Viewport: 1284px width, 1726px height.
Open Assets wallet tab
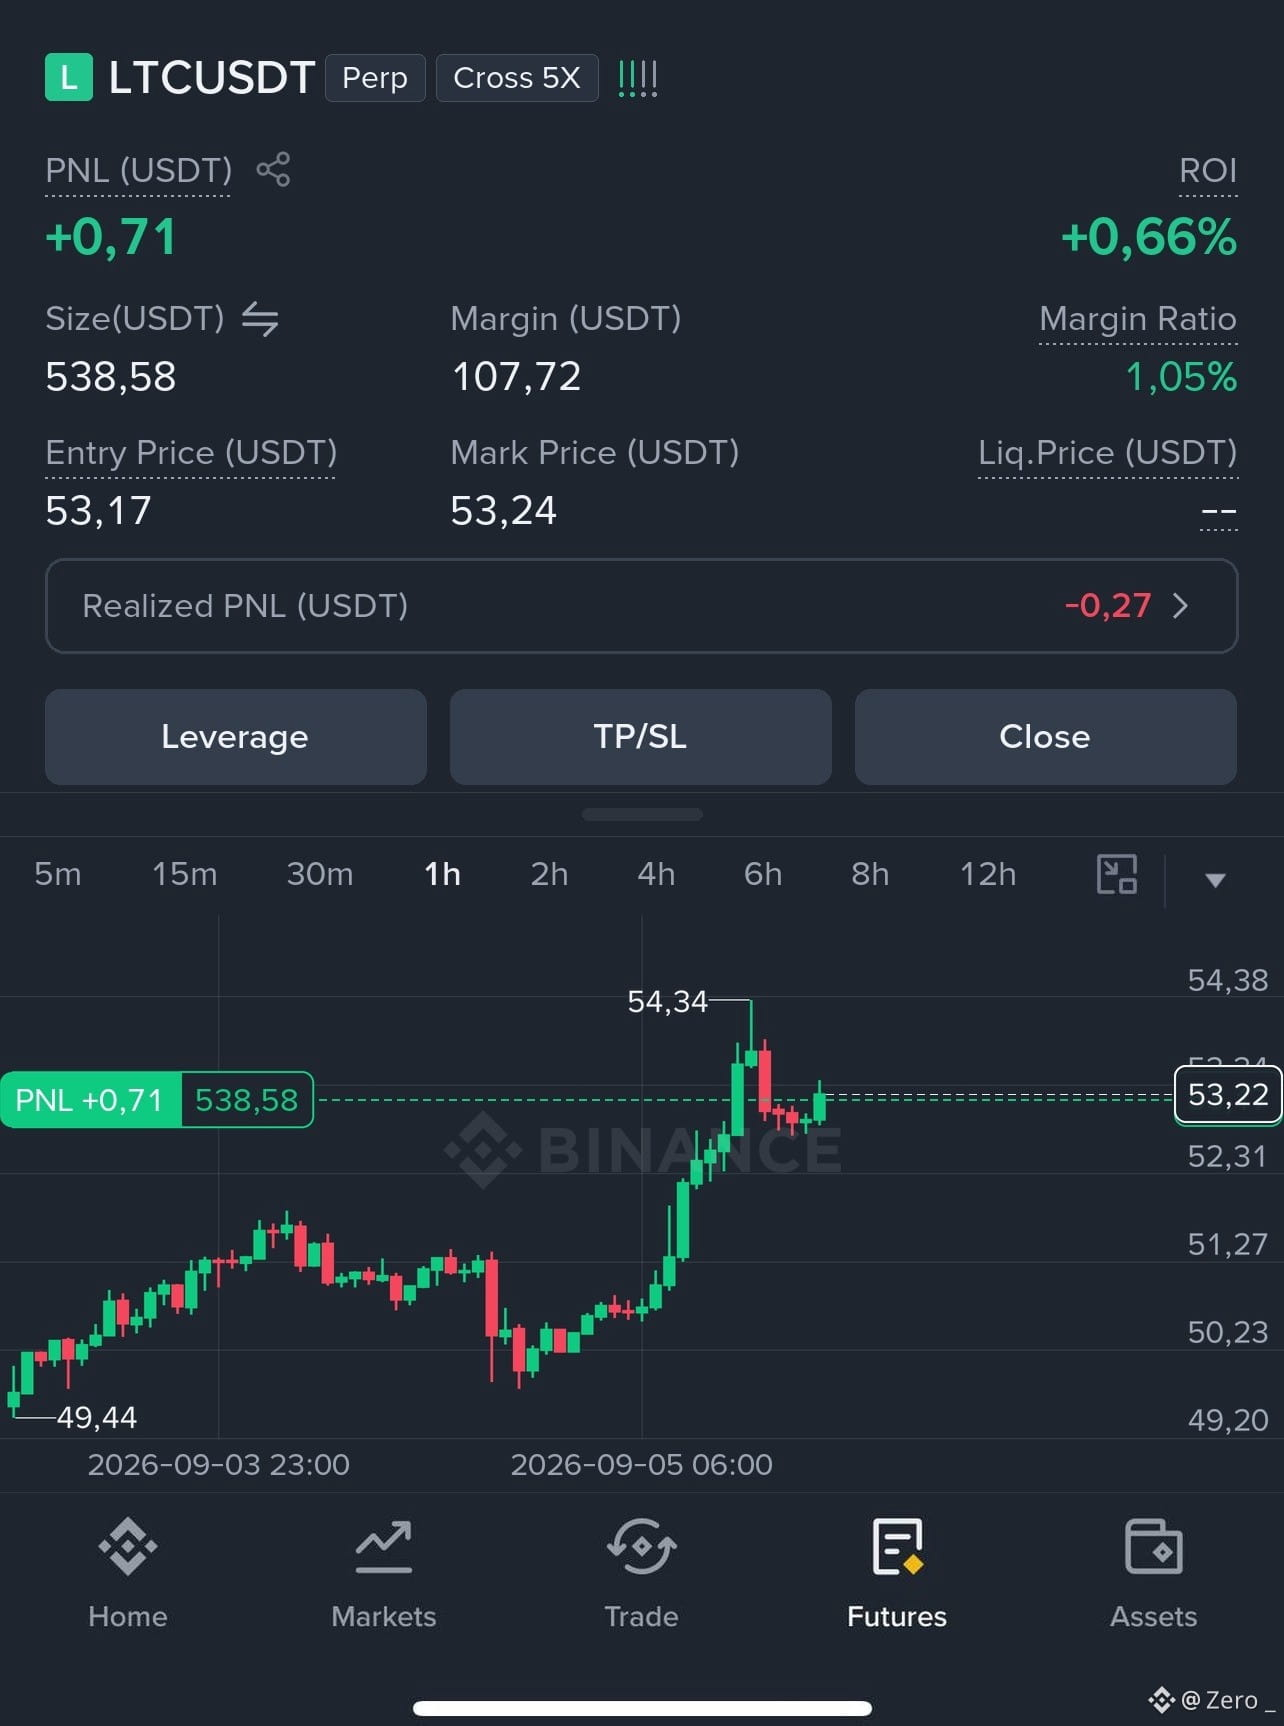1153,1573
